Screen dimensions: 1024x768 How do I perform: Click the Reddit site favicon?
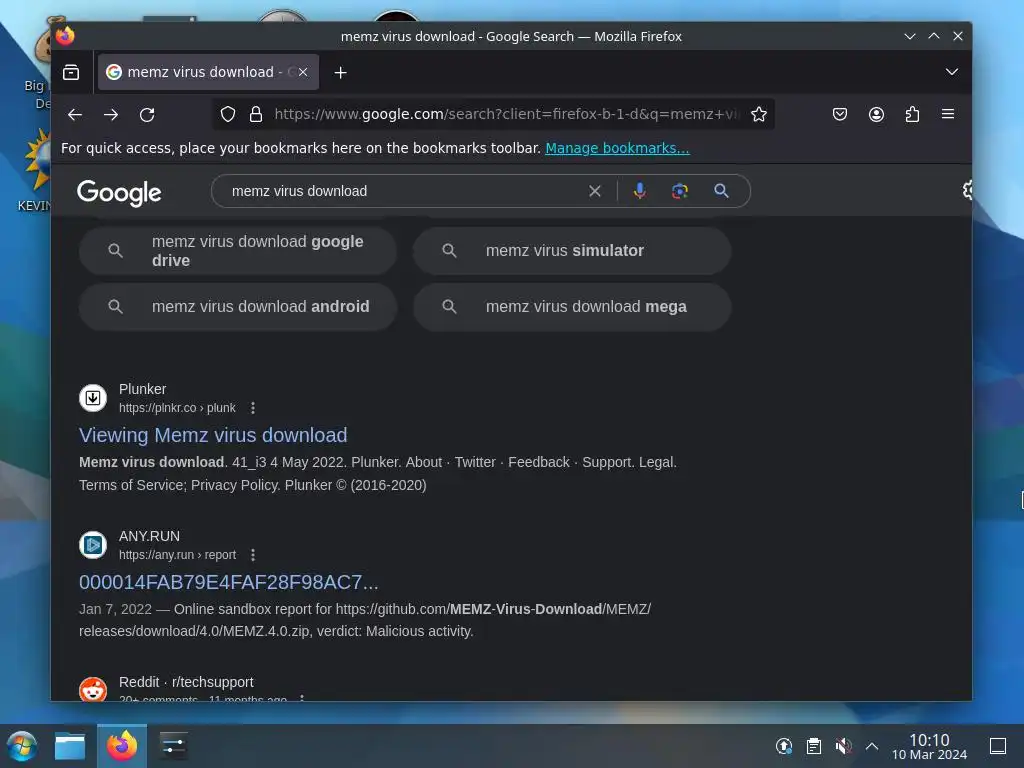click(93, 688)
